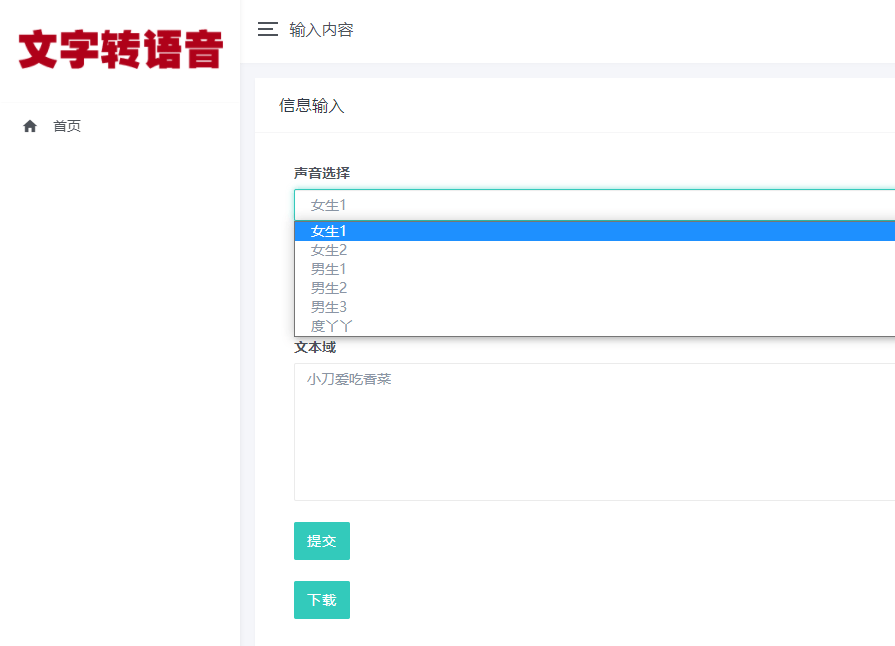Click the 输入内容 header label
The width and height of the screenshot is (895, 646).
[x=322, y=30]
